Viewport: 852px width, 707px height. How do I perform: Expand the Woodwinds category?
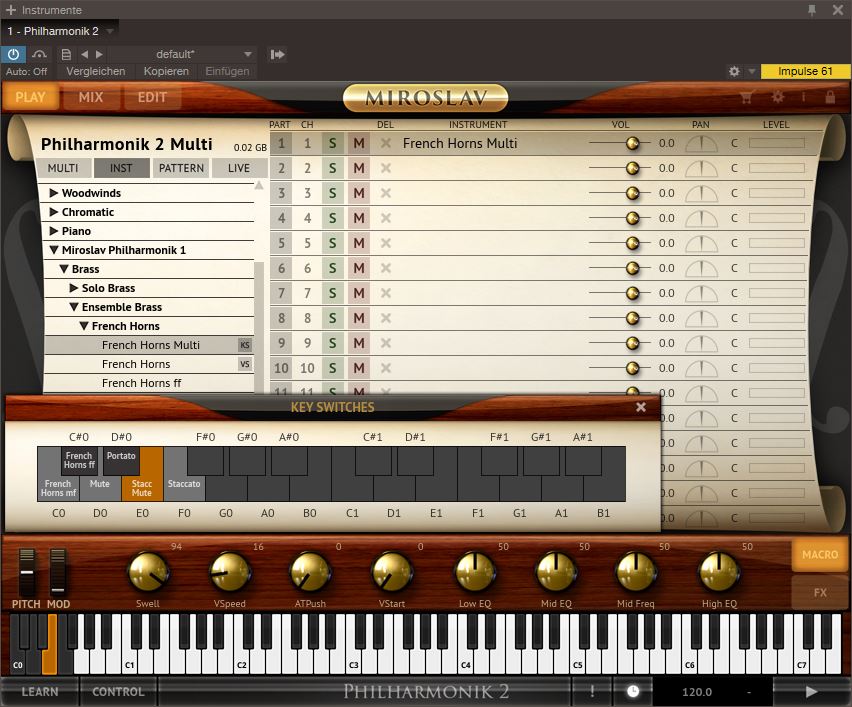coord(54,193)
